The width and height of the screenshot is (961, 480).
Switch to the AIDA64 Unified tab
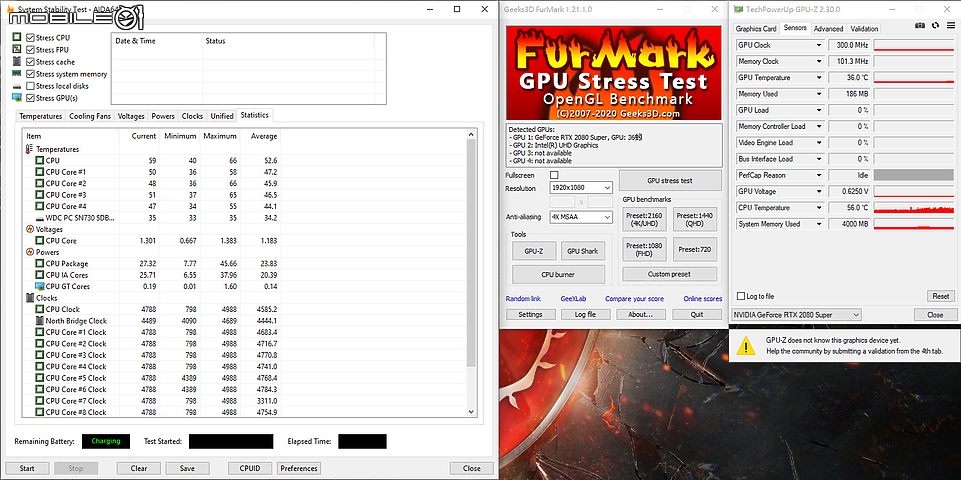[x=222, y=116]
